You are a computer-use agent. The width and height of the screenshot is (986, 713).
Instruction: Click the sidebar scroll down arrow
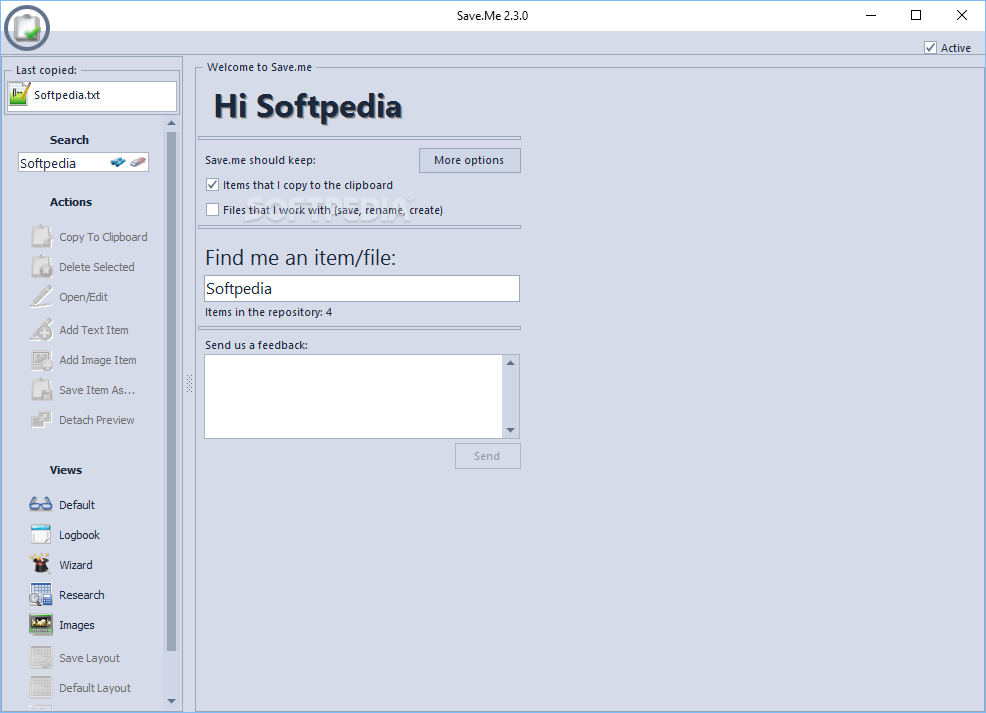coord(172,701)
